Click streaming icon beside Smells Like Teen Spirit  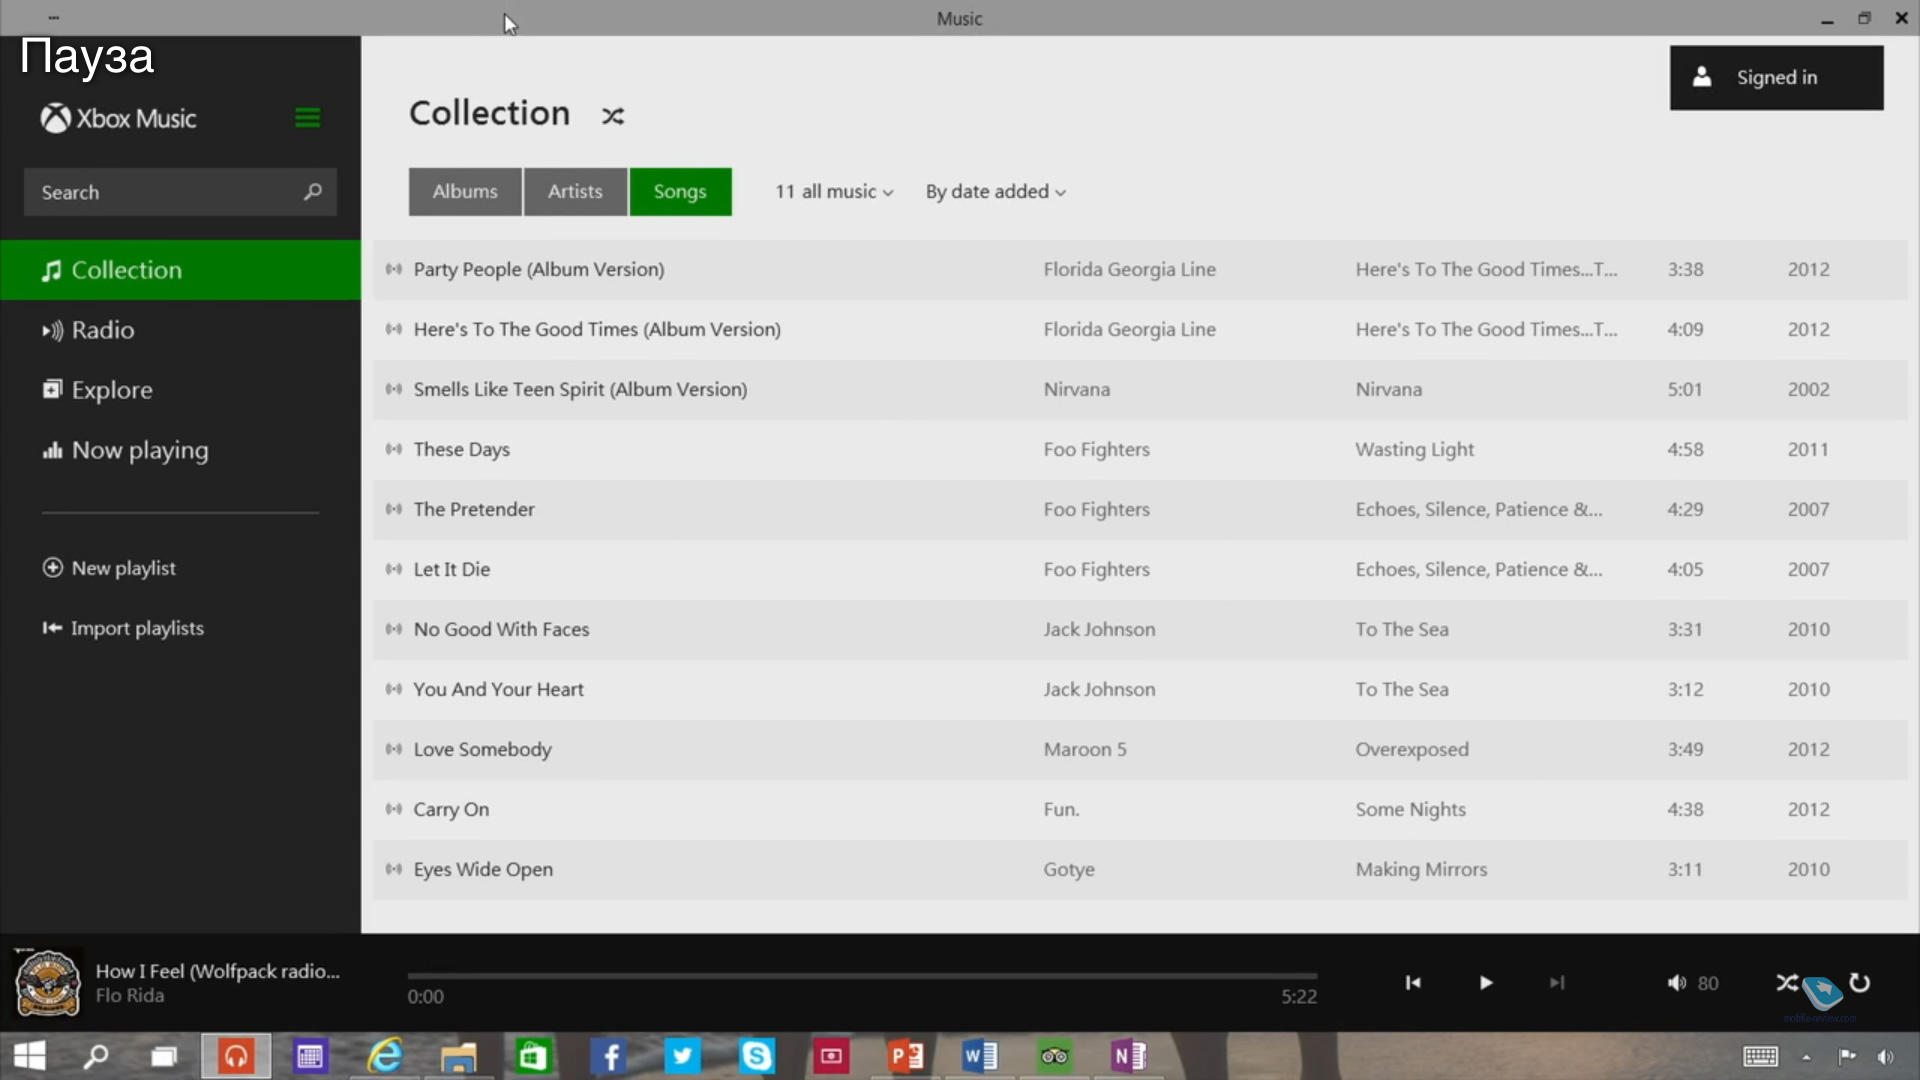click(394, 389)
